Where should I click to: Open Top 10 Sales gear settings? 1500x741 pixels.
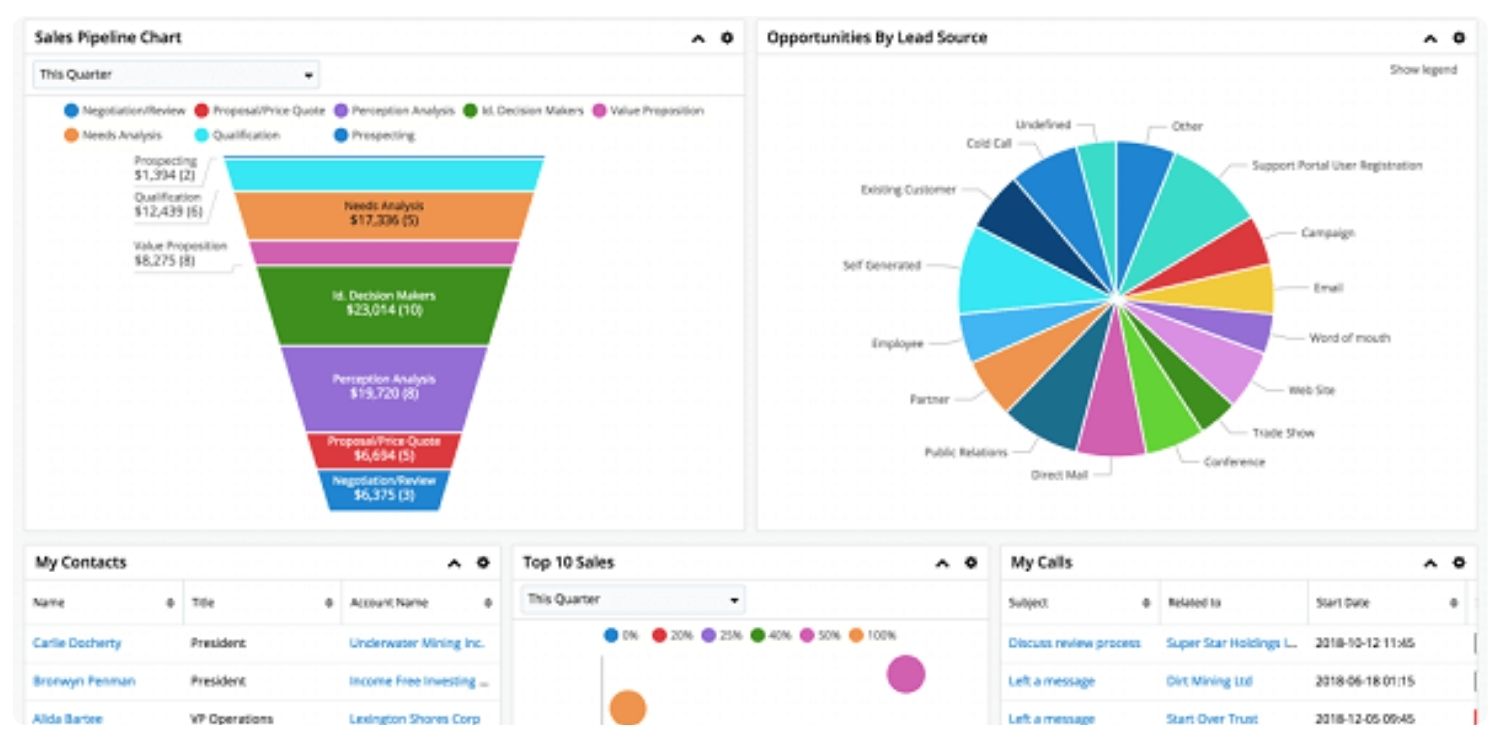coord(971,563)
